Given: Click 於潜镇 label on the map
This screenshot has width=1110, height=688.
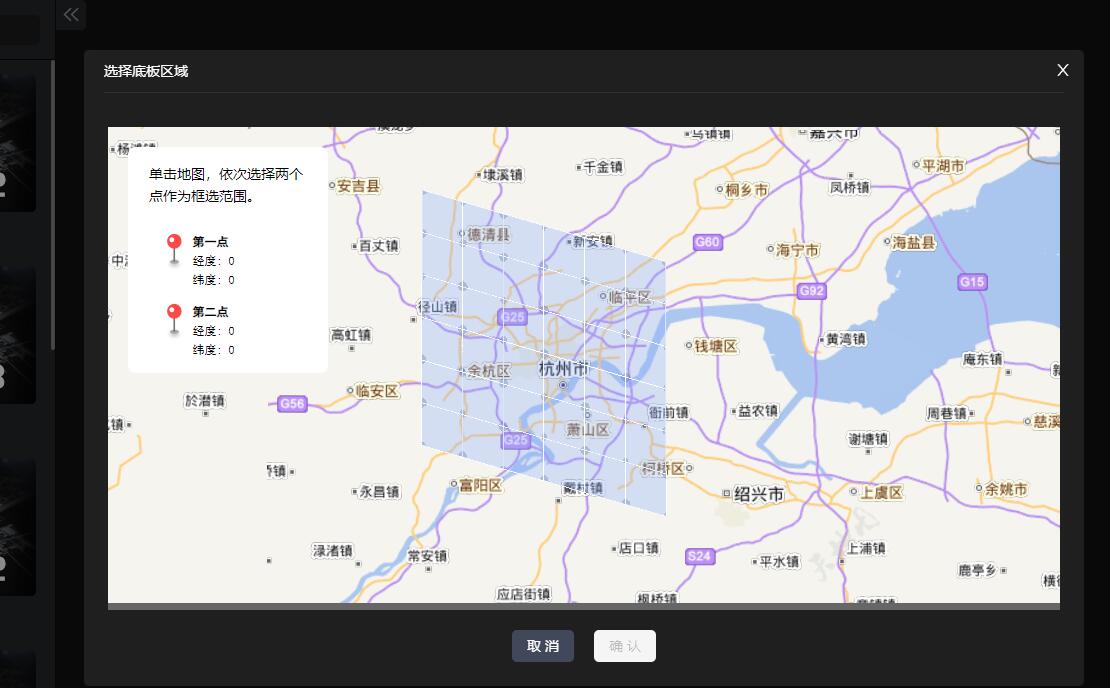Looking at the screenshot, I should (205, 401).
